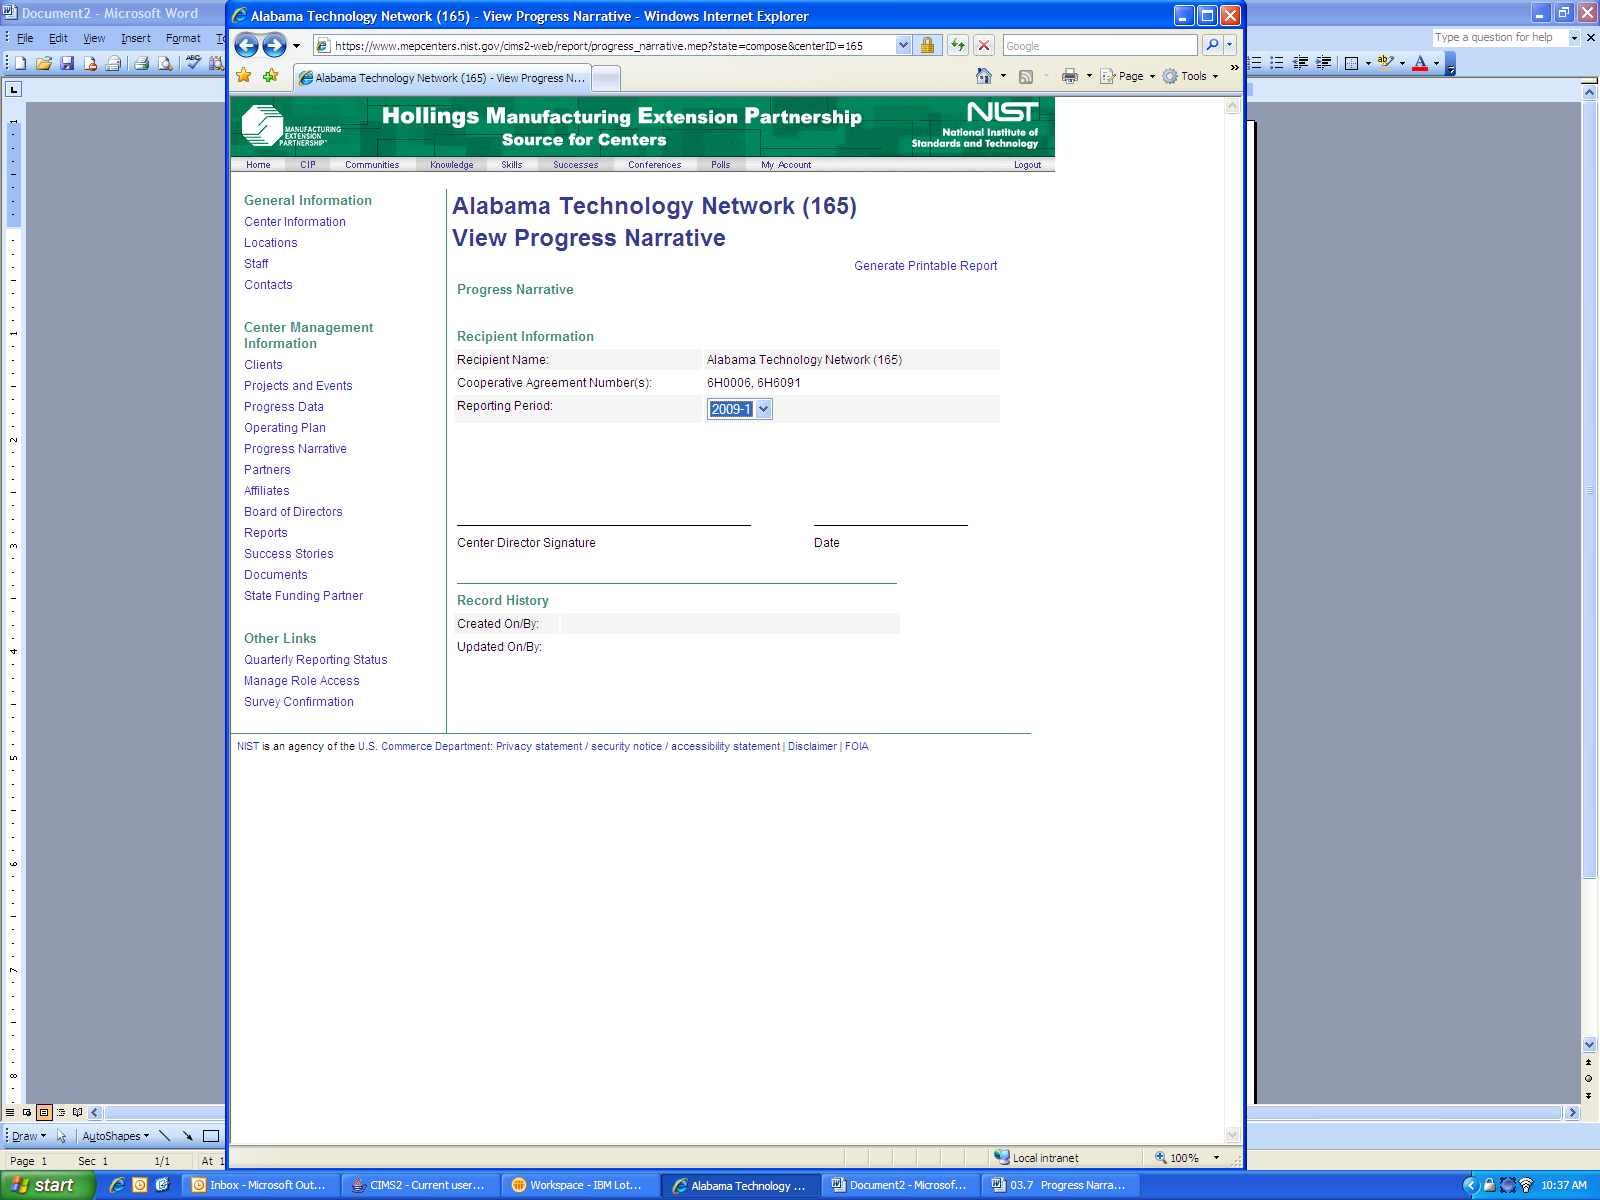
Task: Click the Generate Printable Report link
Action: point(926,266)
